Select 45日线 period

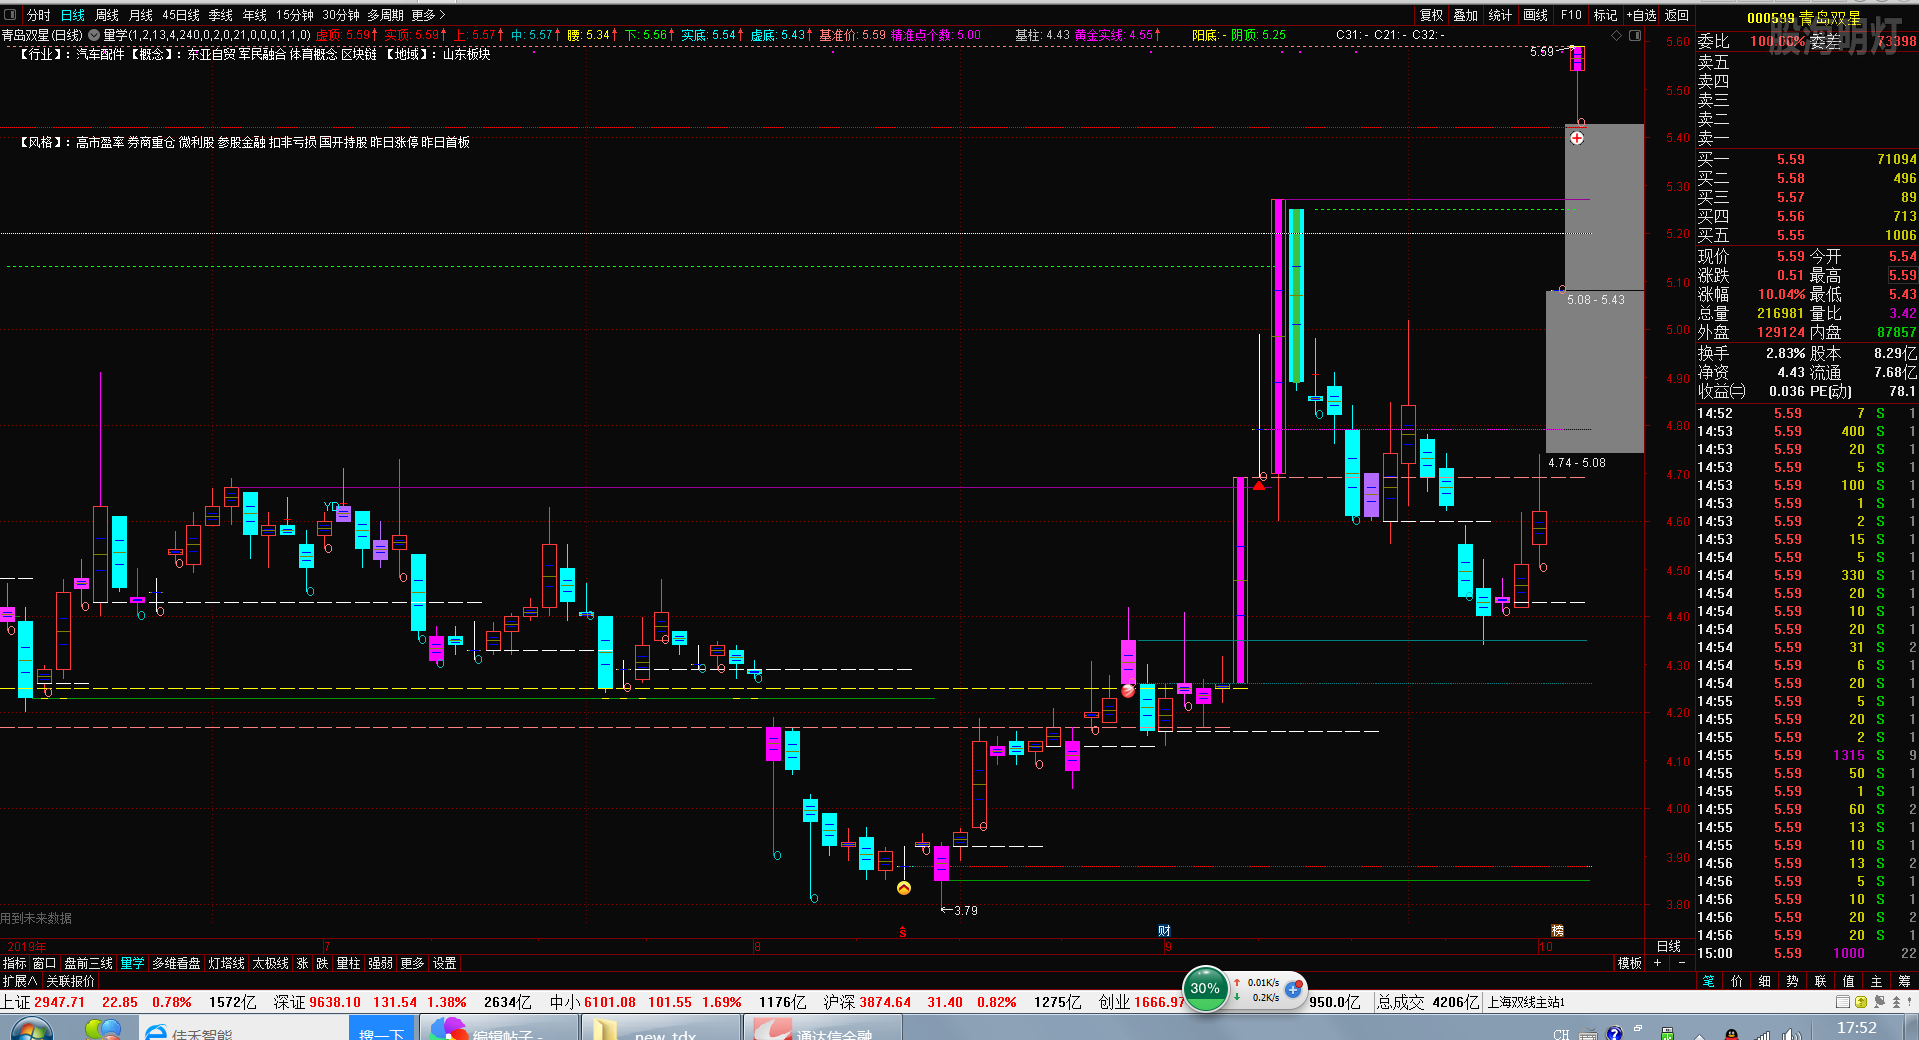(x=181, y=15)
